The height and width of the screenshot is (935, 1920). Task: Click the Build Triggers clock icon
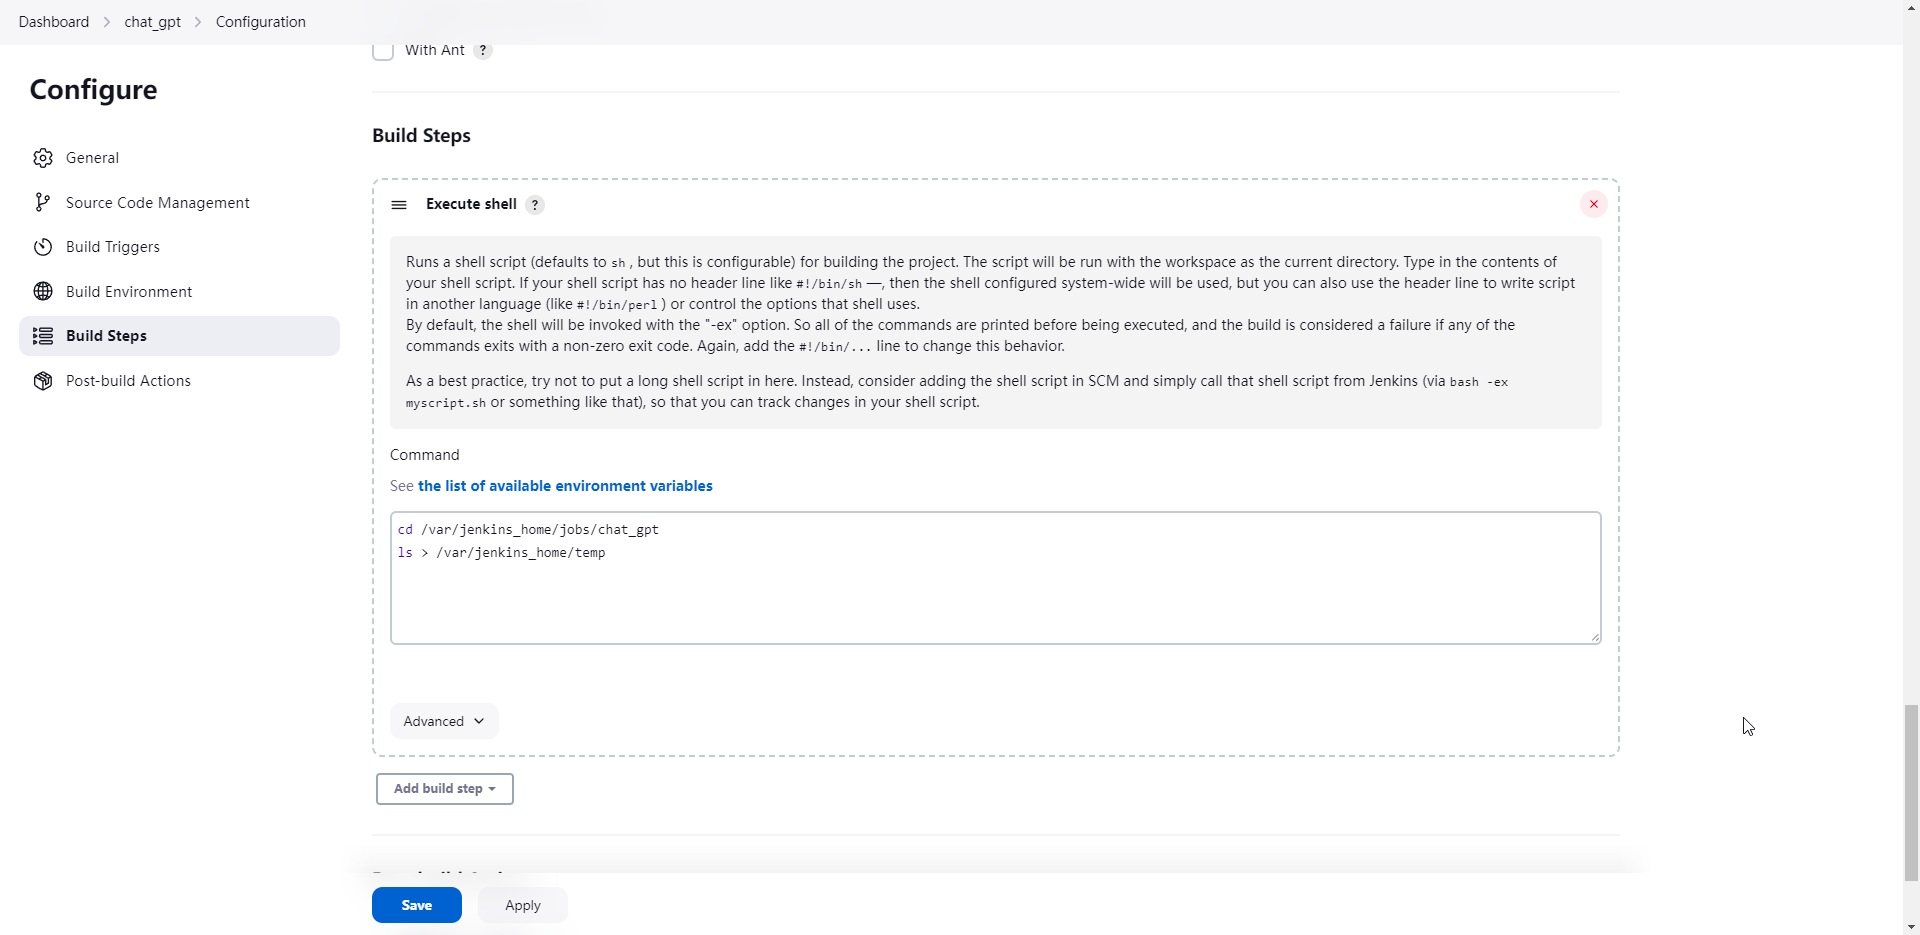[x=42, y=247]
